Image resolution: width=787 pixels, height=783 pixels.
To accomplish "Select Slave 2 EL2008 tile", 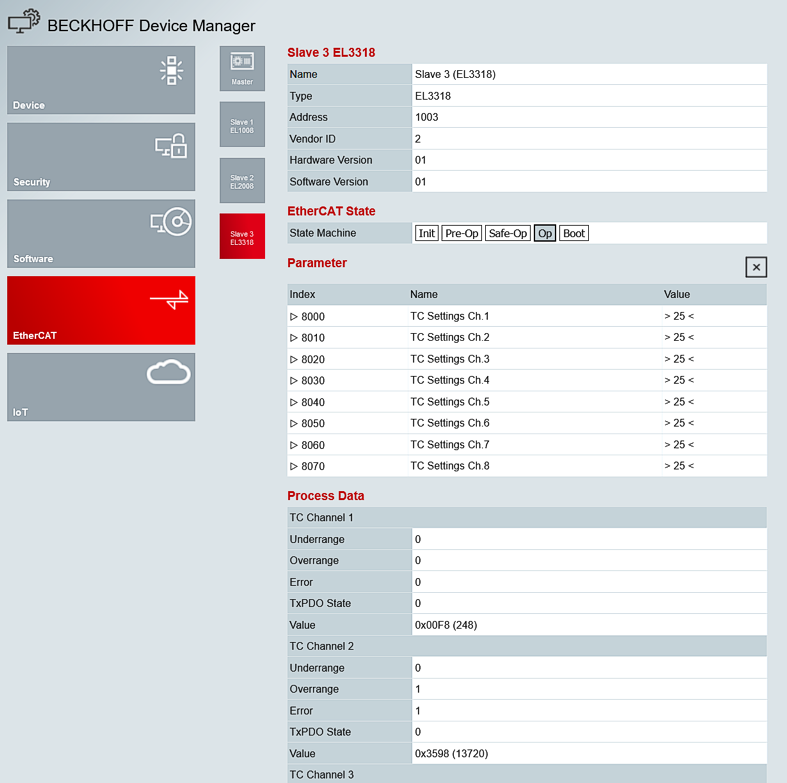I will click(x=242, y=180).
